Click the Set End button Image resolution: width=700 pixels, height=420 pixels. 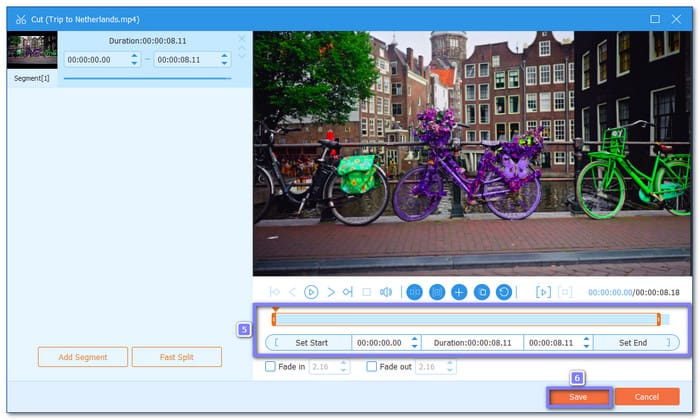(x=634, y=342)
